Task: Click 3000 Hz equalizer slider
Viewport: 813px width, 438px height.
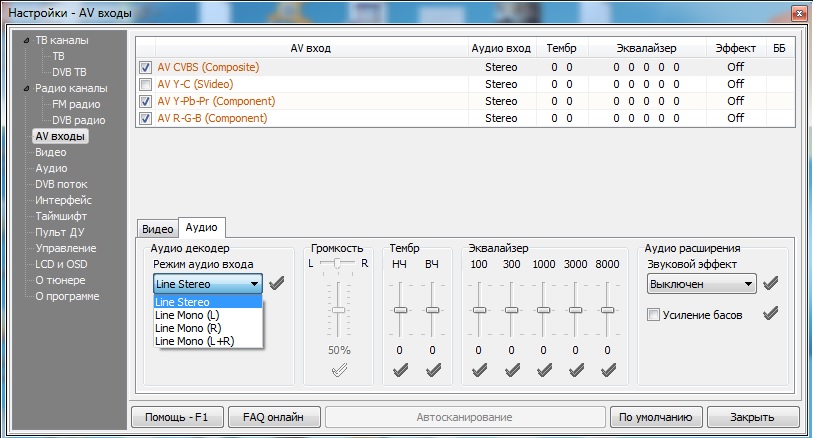Action: point(575,309)
